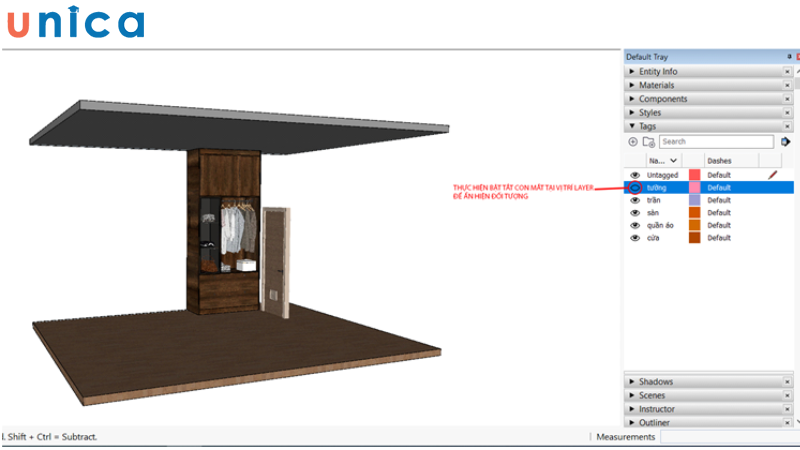Expand the Materials panel
The image size is (800, 450).
pyautogui.click(x=632, y=85)
